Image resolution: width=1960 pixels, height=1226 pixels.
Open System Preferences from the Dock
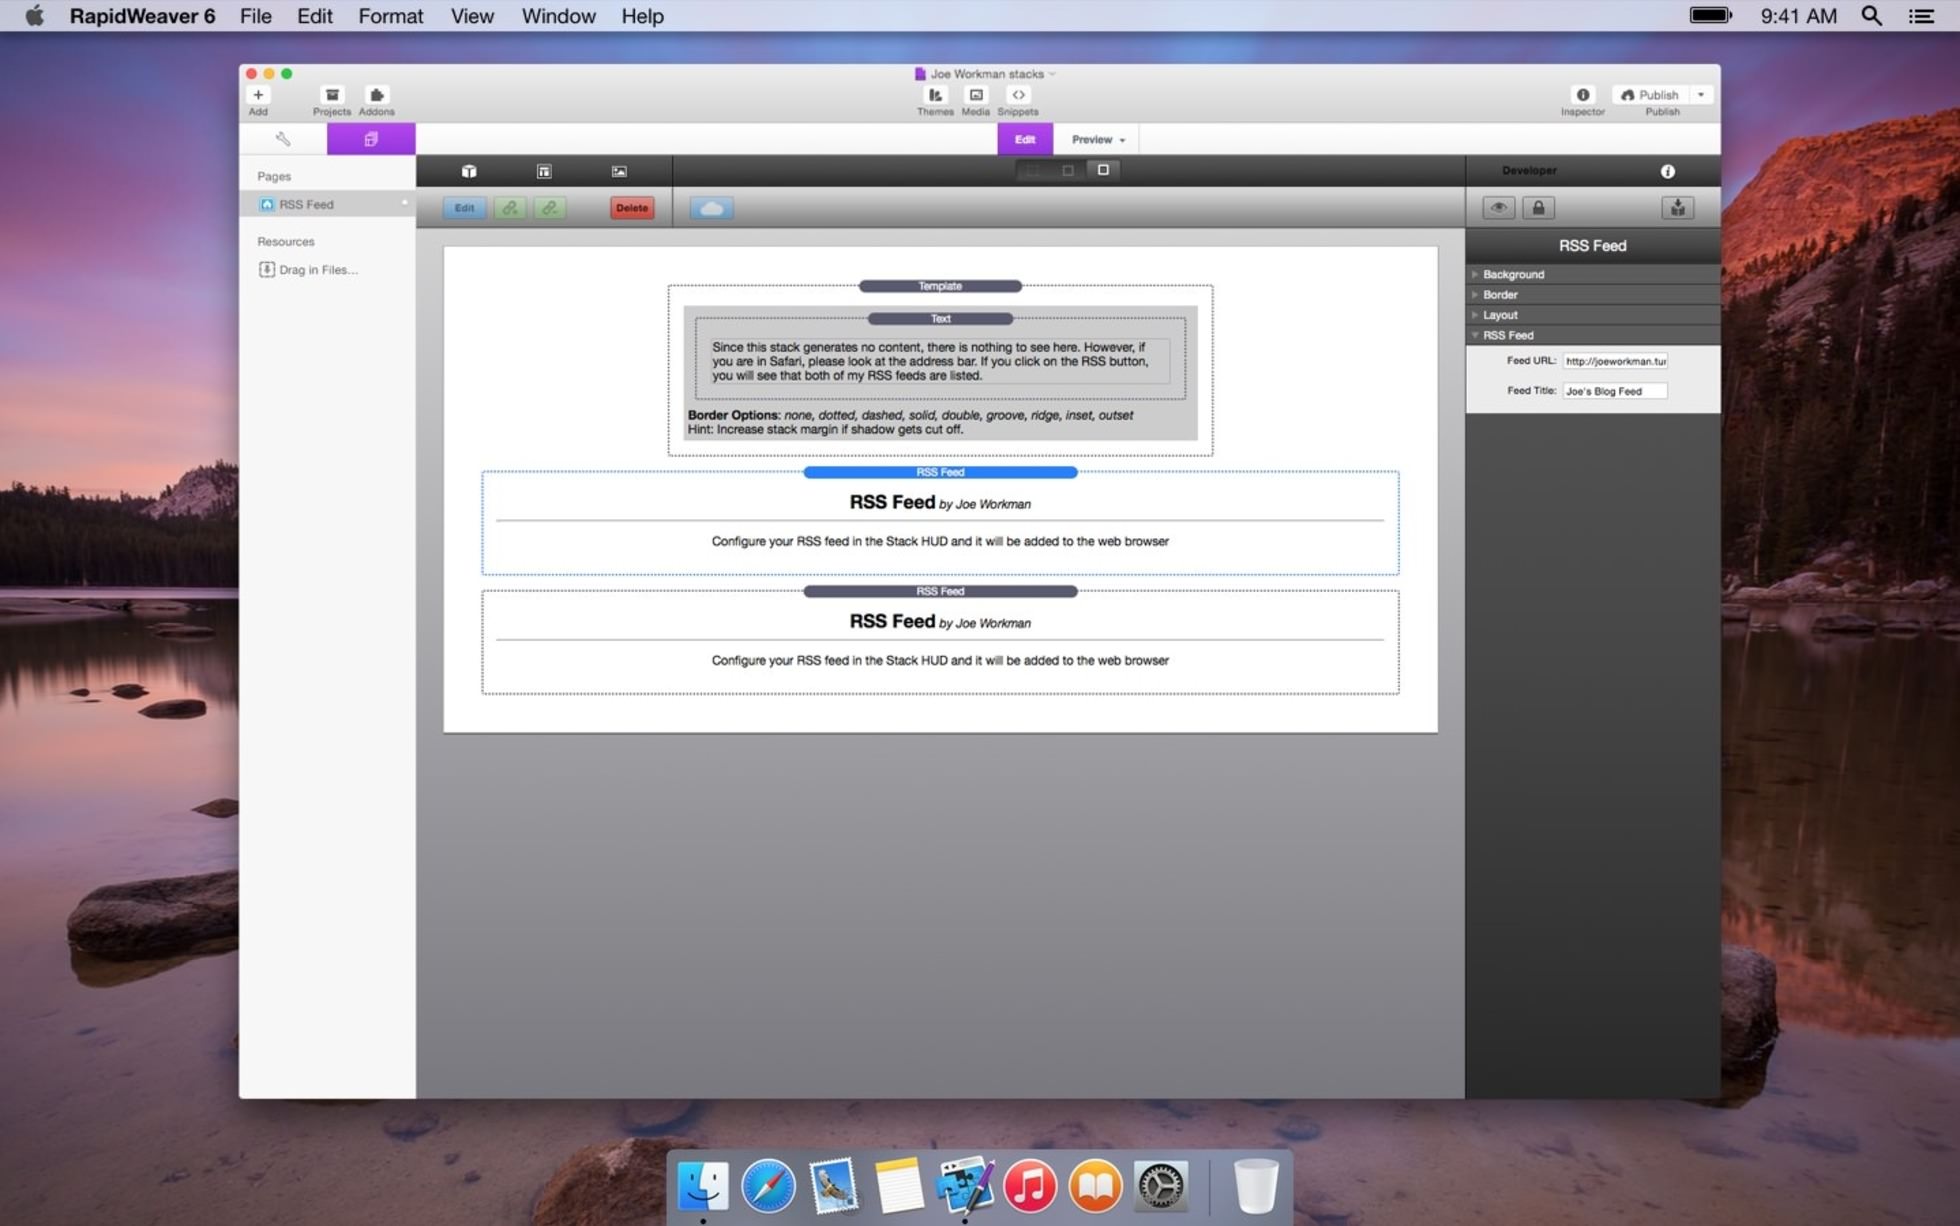pyautogui.click(x=1160, y=1186)
